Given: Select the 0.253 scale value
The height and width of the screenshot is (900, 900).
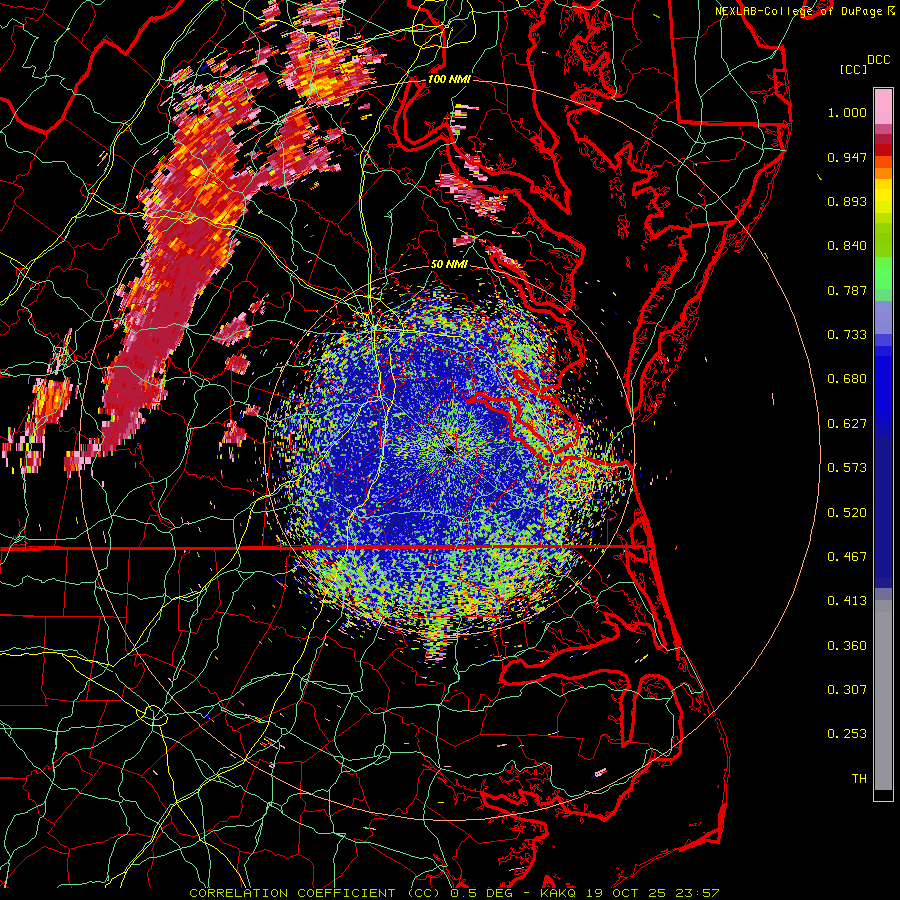Looking at the screenshot, I should [847, 734].
